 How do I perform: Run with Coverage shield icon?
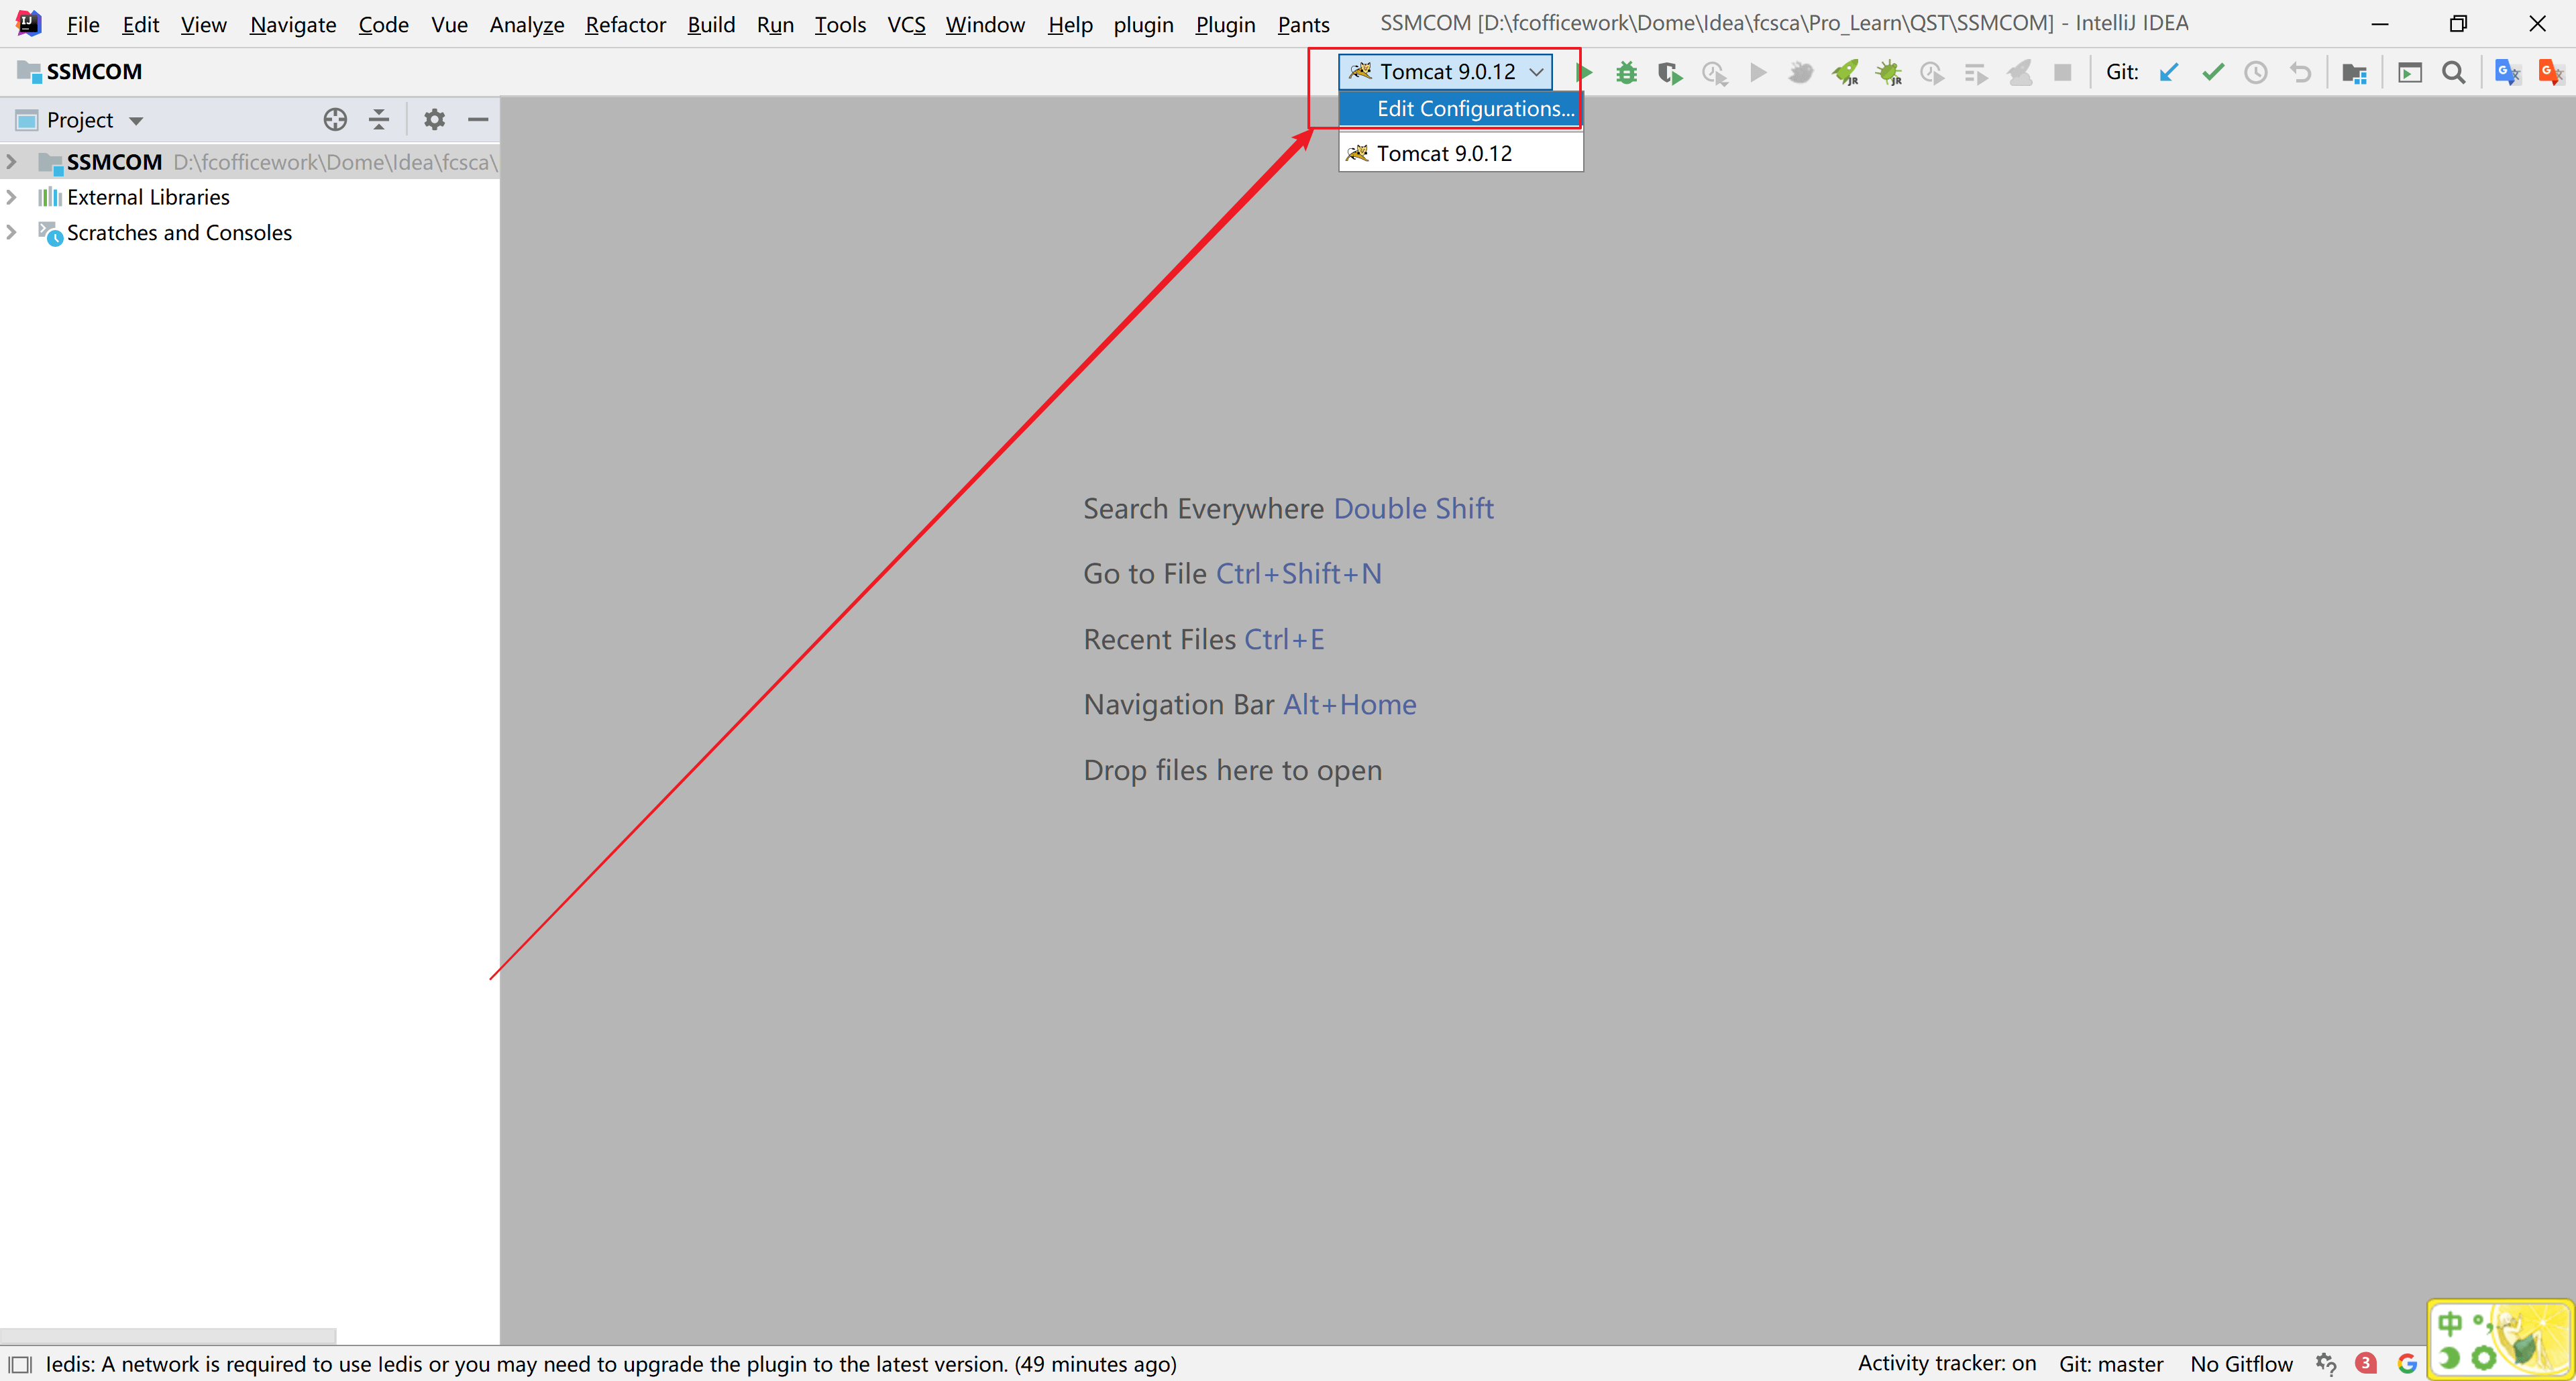(1669, 72)
